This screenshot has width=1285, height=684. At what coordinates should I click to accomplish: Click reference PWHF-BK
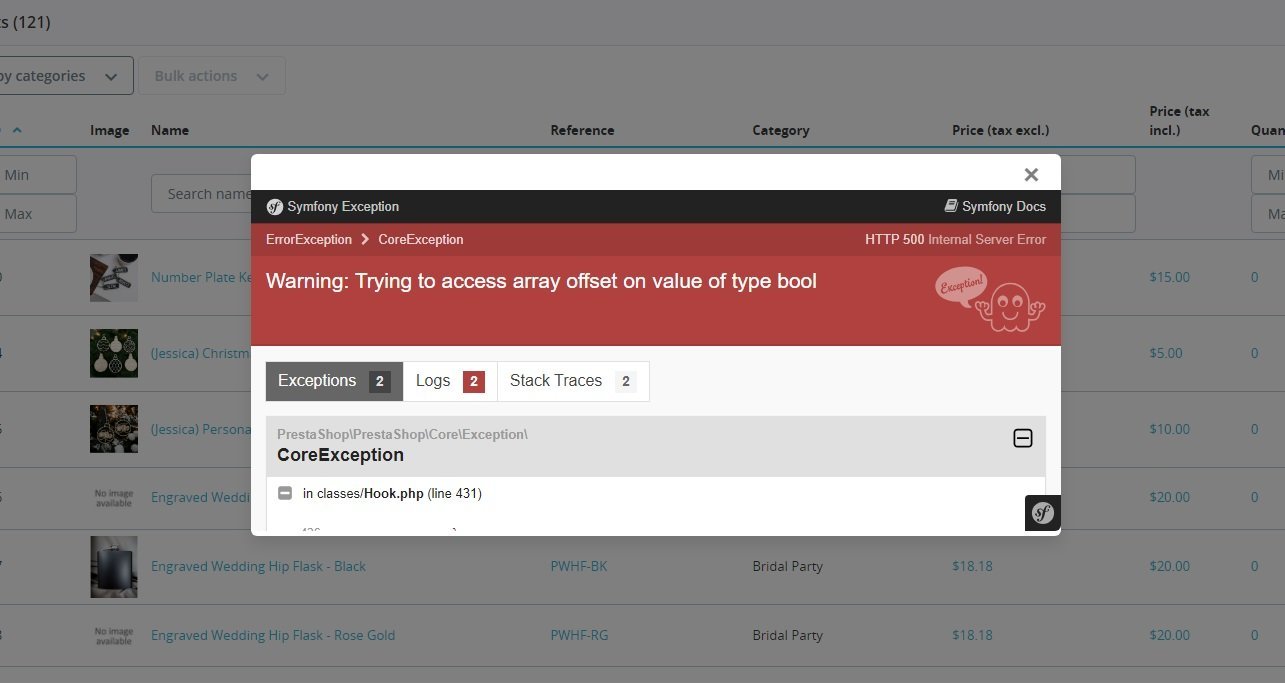point(579,566)
